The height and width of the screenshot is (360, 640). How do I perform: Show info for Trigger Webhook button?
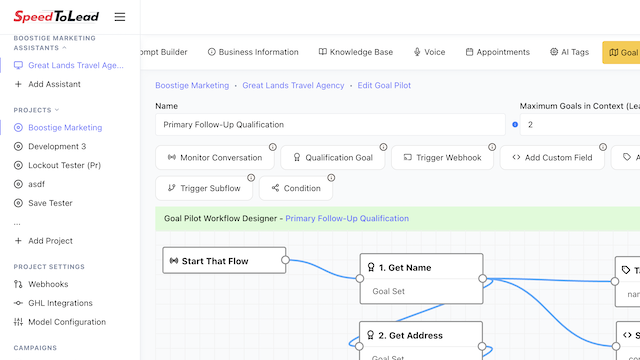[x=492, y=147]
